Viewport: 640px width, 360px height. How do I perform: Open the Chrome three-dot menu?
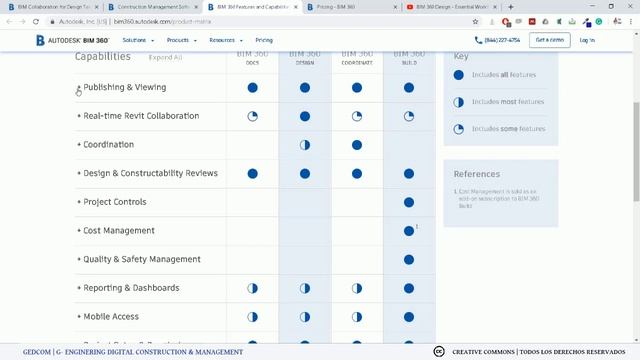[631, 22]
